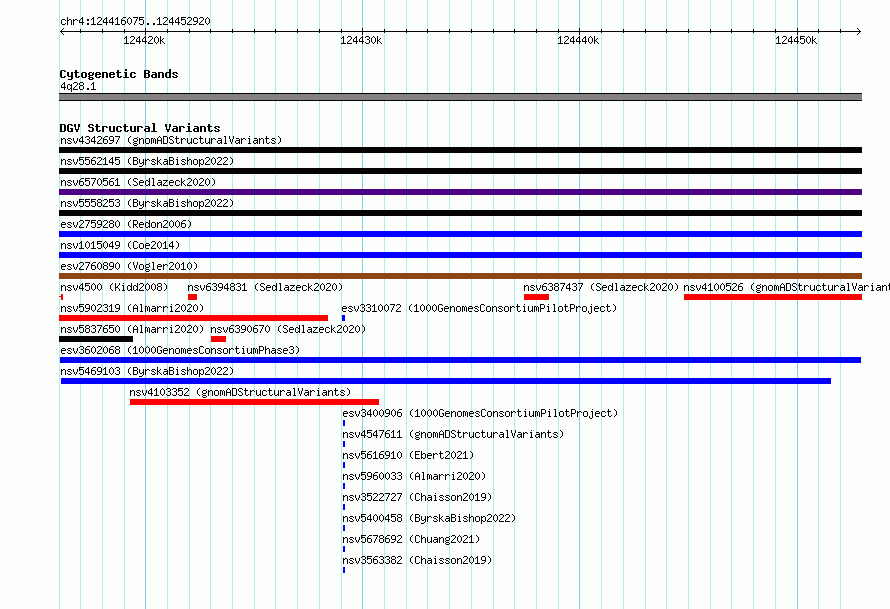
Task: Open the nsv6570561 Sedlazeck2020 variant label
Action: click(138, 182)
